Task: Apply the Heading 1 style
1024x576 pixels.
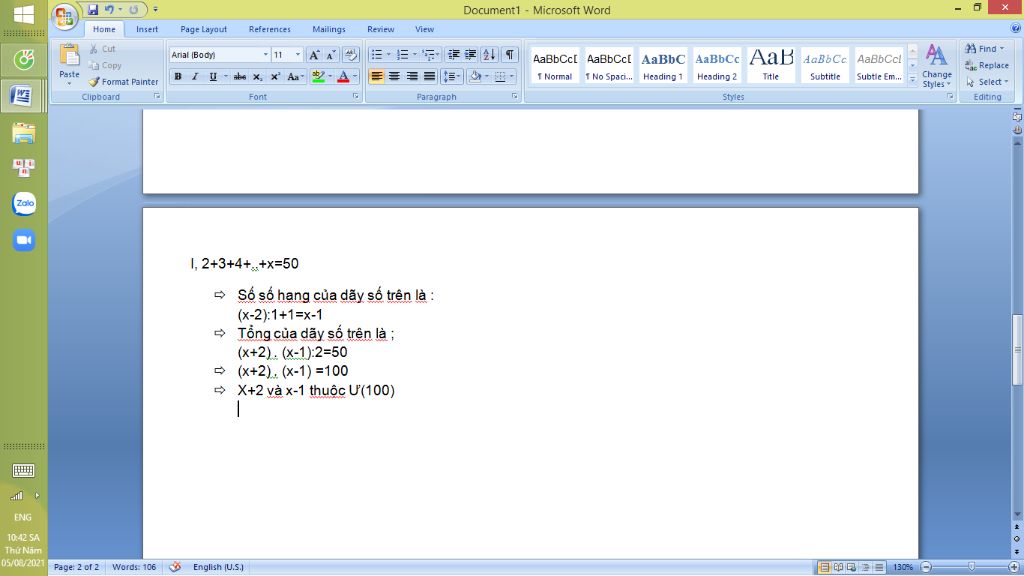Action: click(663, 65)
